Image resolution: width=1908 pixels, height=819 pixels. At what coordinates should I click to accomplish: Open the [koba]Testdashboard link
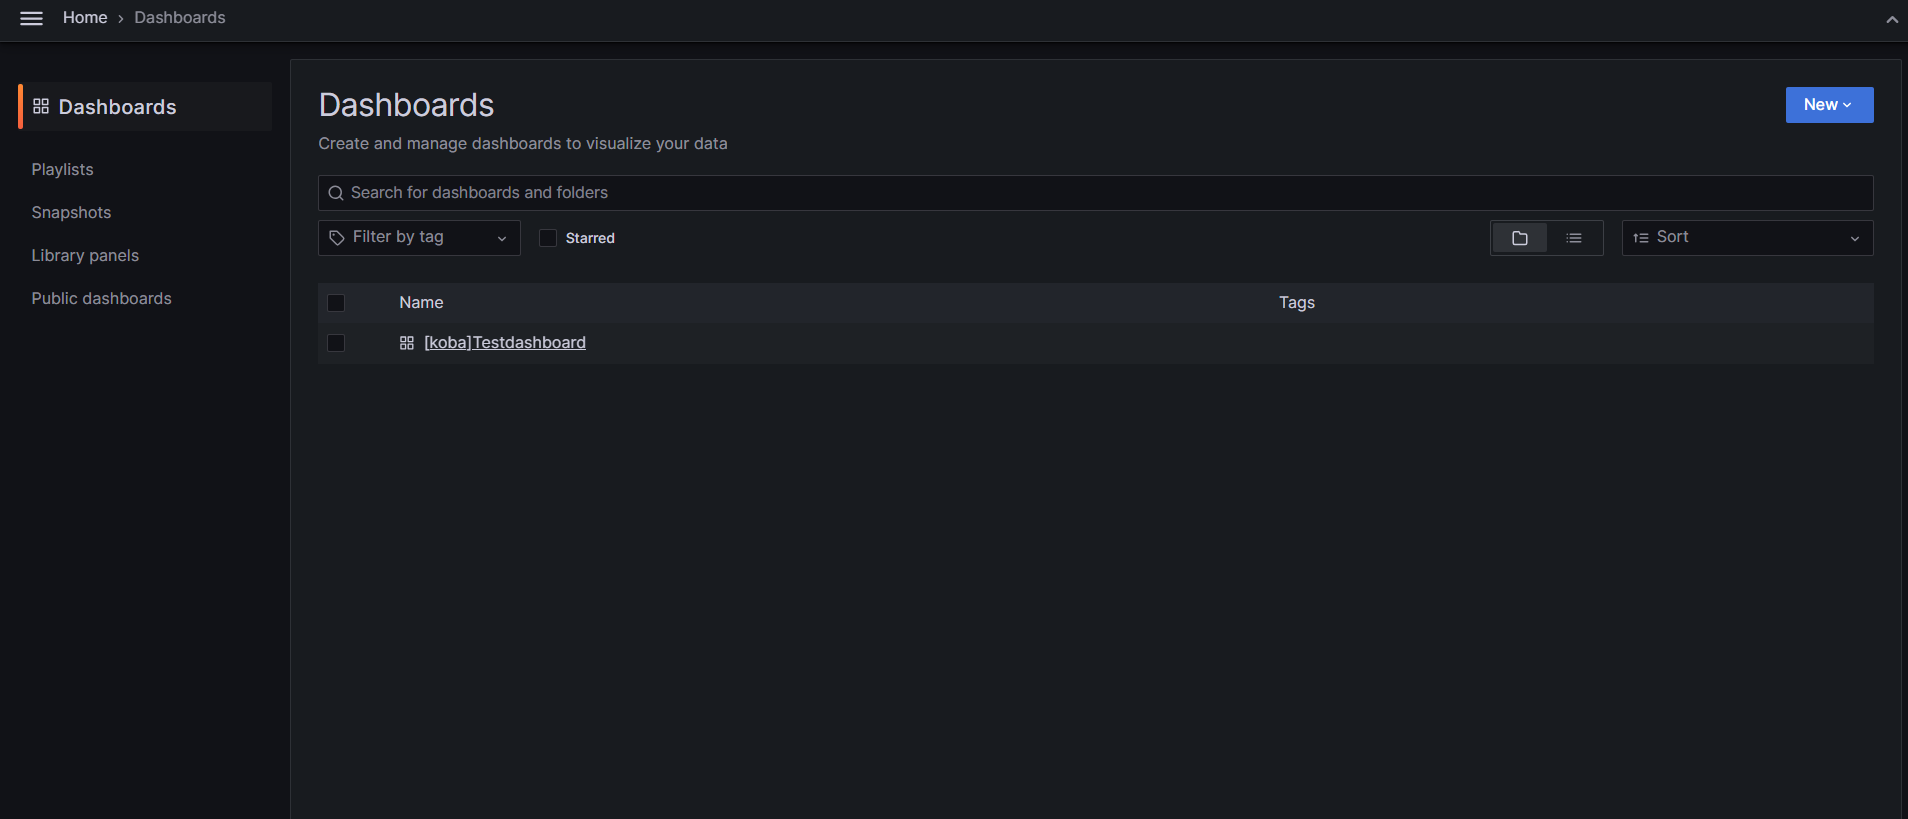[505, 342]
